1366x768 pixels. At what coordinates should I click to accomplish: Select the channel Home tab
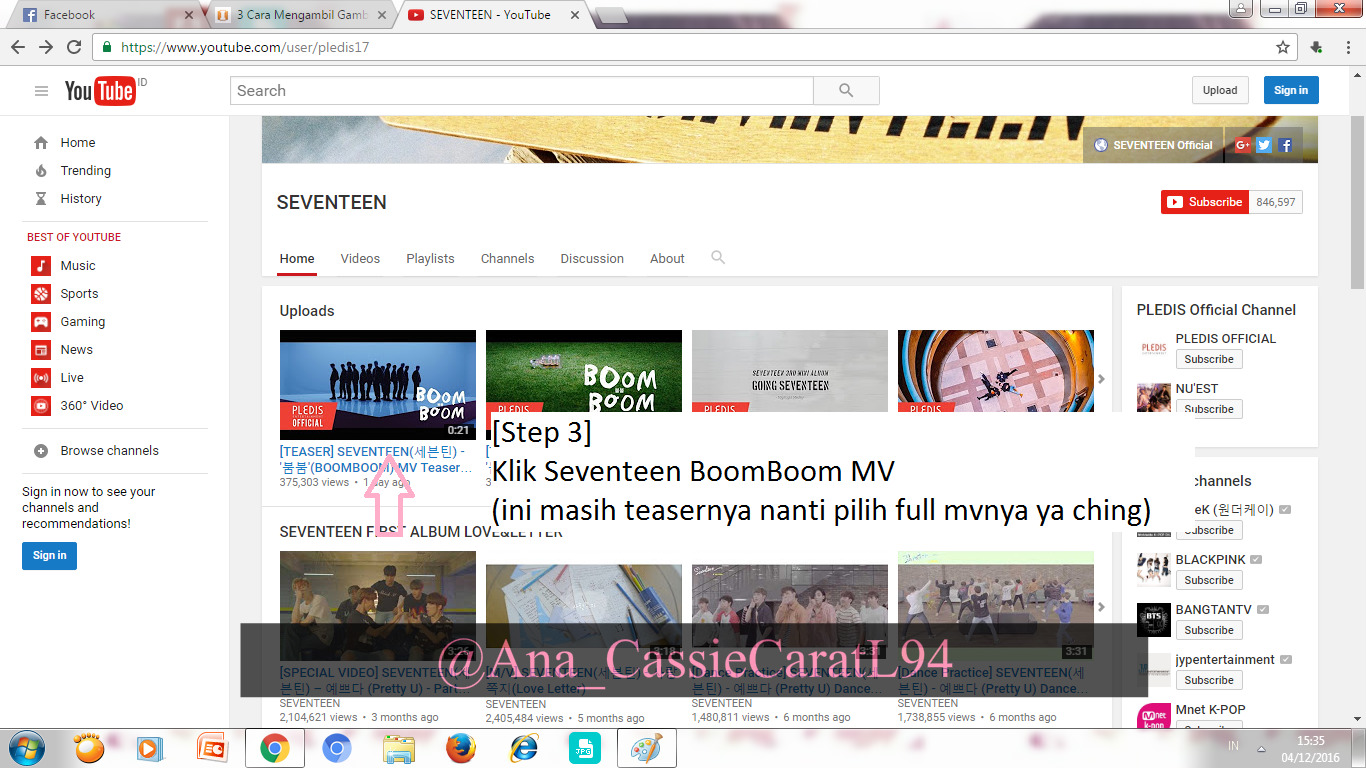click(297, 258)
